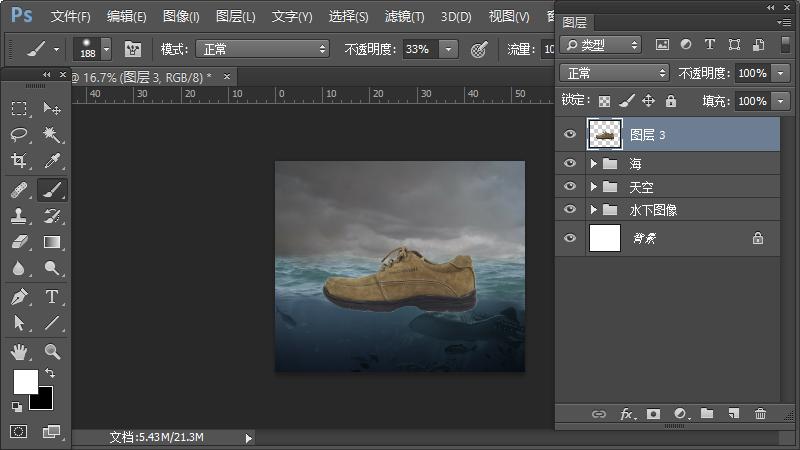800x450 pixels.
Task: Open the 文件(F) menu
Action: coord(70,16)
